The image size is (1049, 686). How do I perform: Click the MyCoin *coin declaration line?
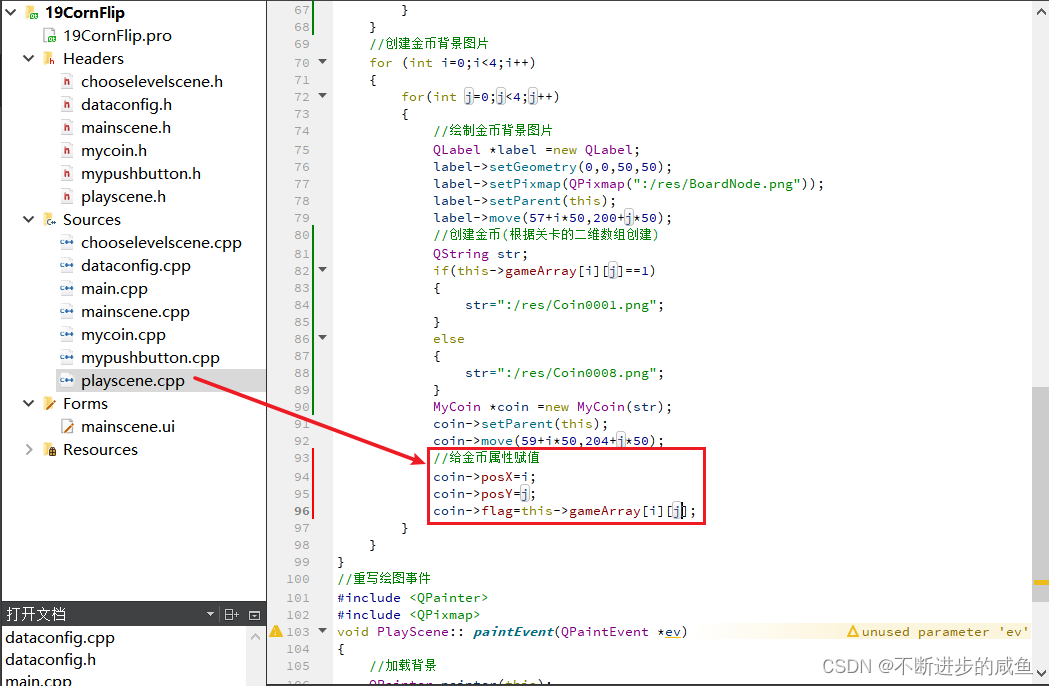552,406
